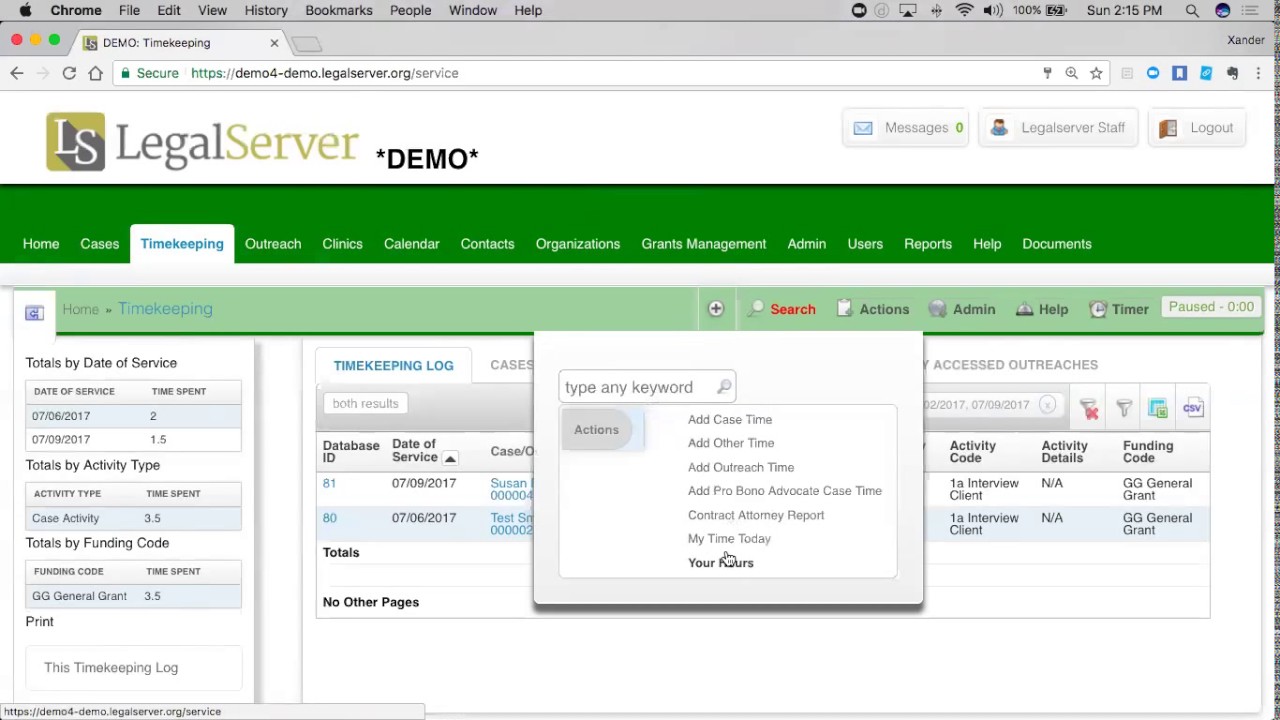The width and height of the screenshot is (1280, 720).
Task: Choose Add Outreach Time
Action: tap(741, 467)
